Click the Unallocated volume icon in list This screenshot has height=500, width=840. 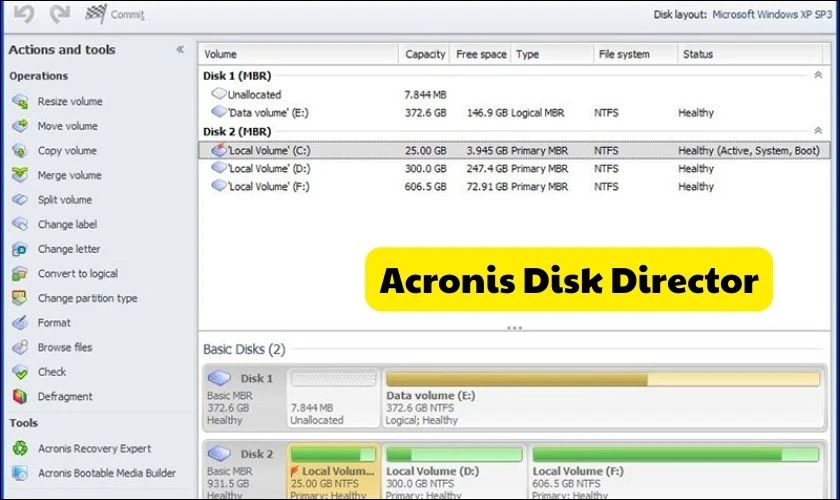(x=219, y=94)
